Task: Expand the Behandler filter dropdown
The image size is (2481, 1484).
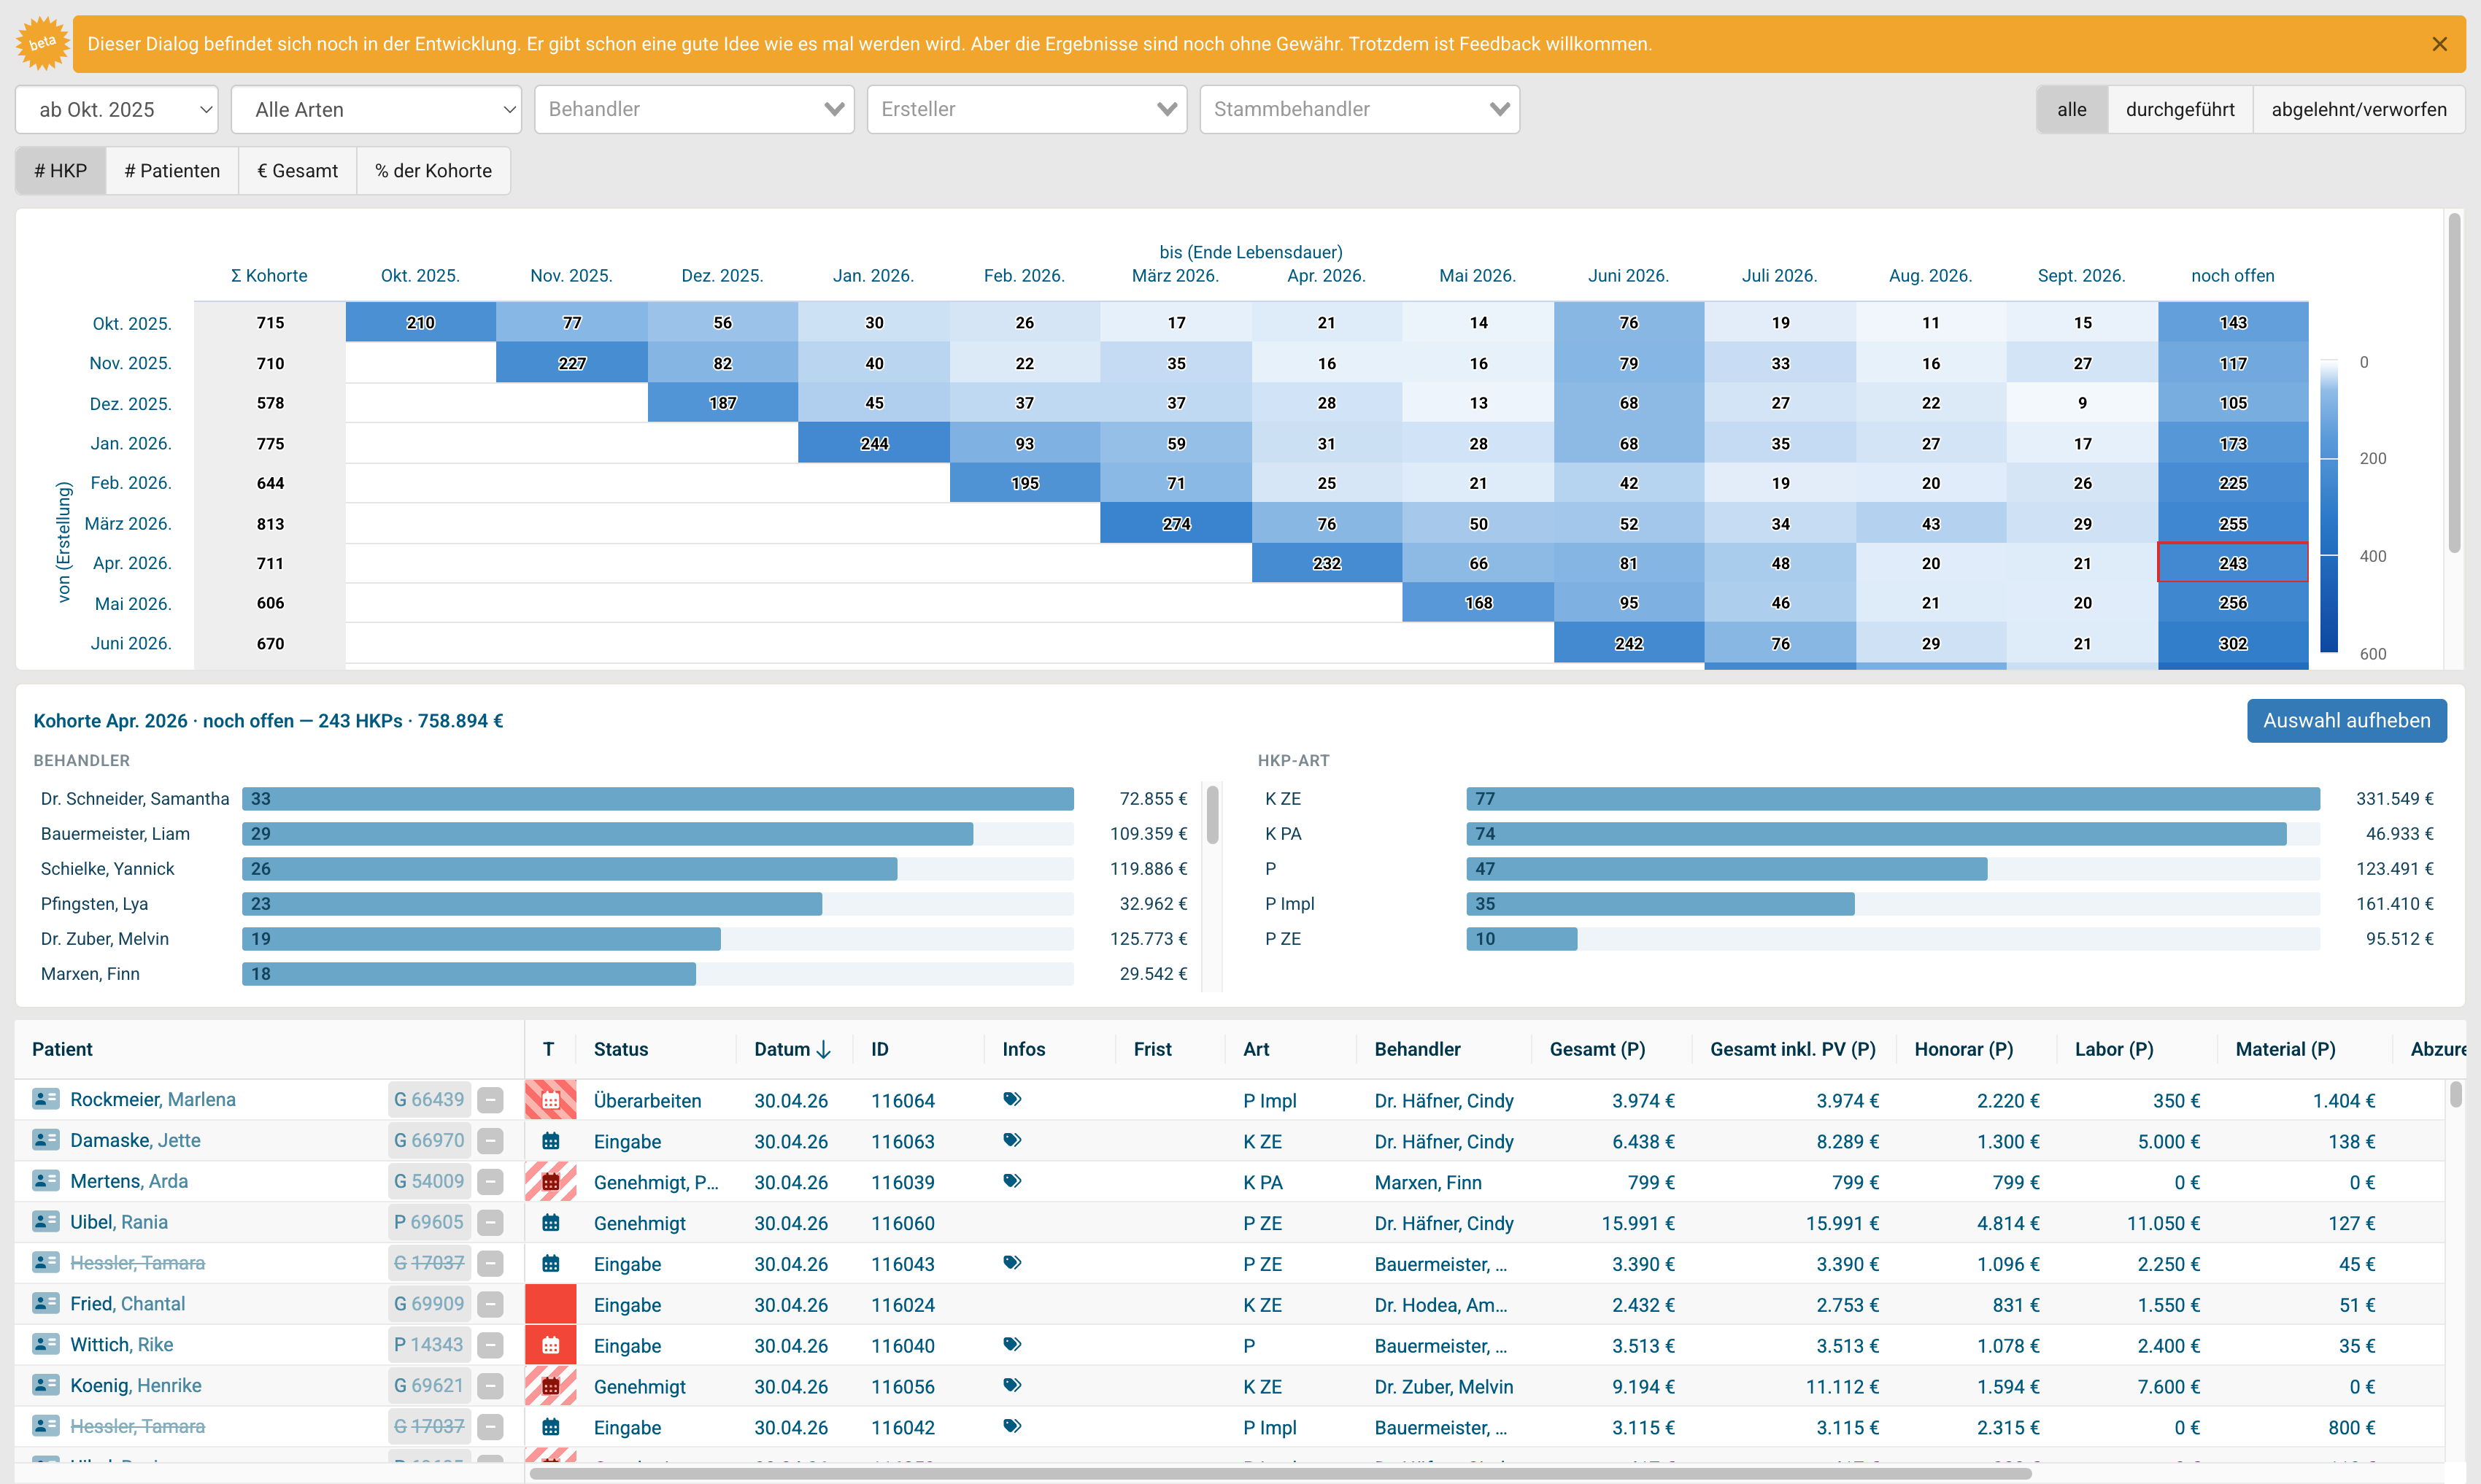Action: [x=694, y=109]
